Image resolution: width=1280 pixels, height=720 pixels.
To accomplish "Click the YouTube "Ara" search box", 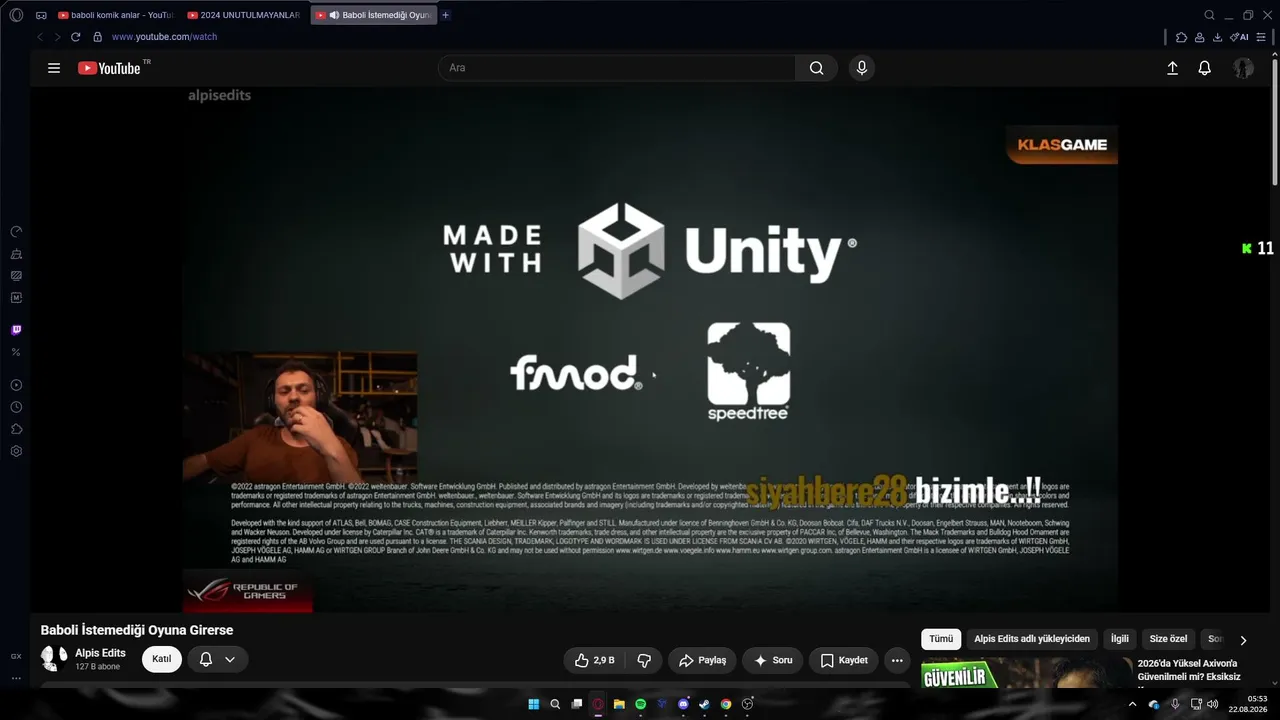I will [617, 68].
